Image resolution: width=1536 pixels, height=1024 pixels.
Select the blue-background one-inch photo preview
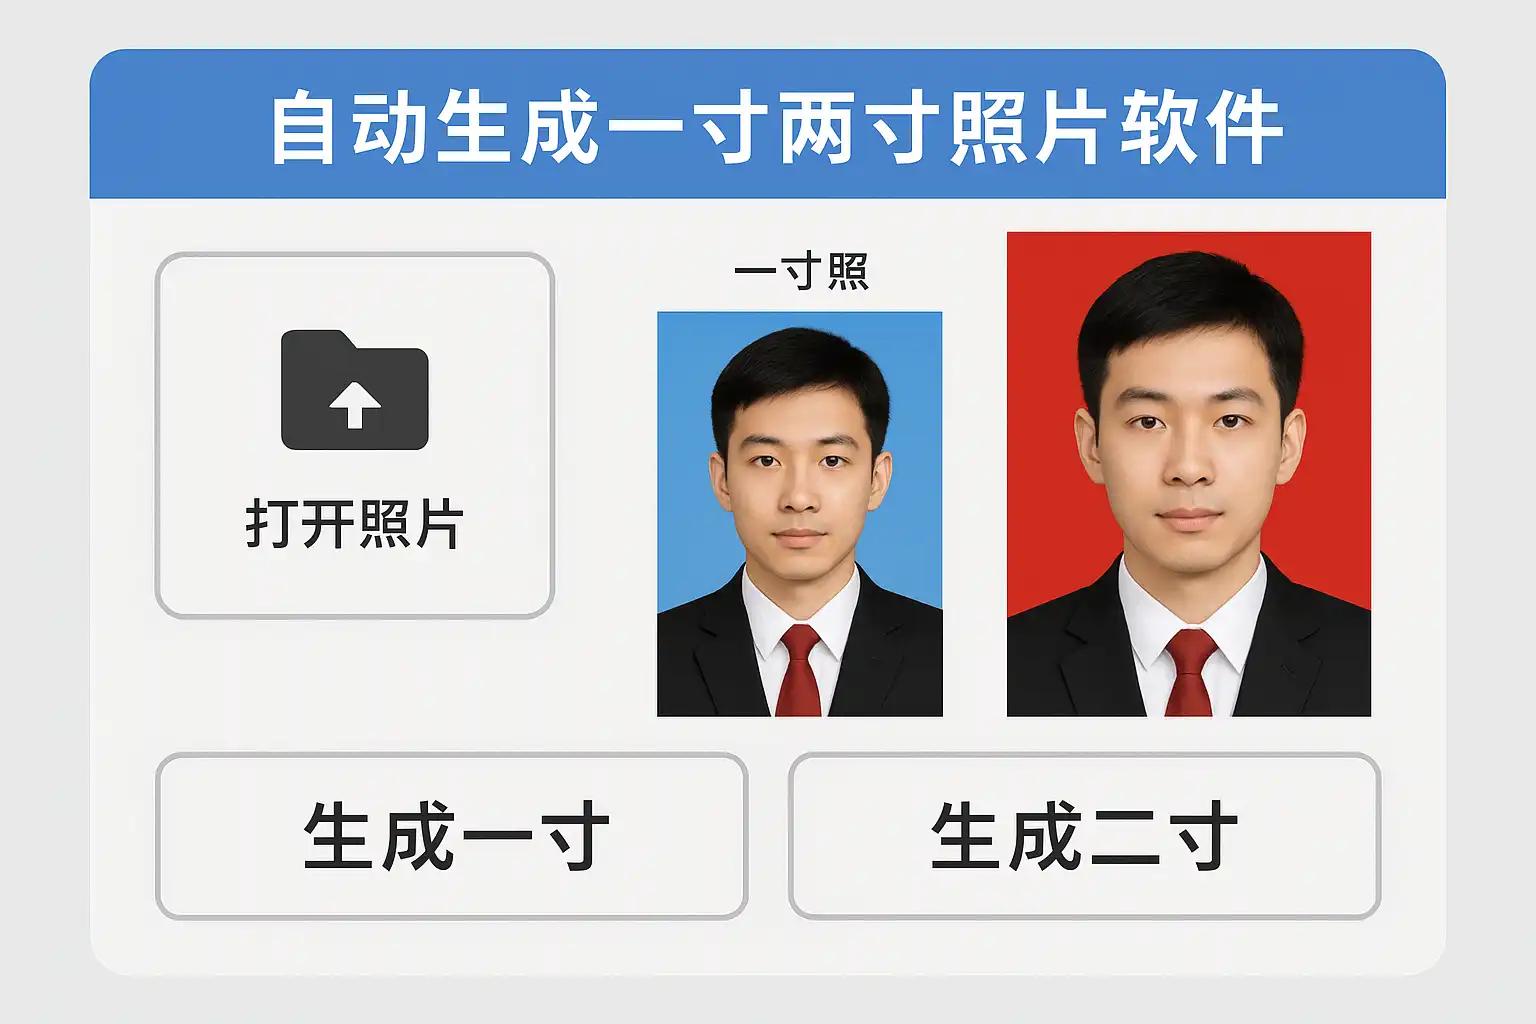[799, 514]
